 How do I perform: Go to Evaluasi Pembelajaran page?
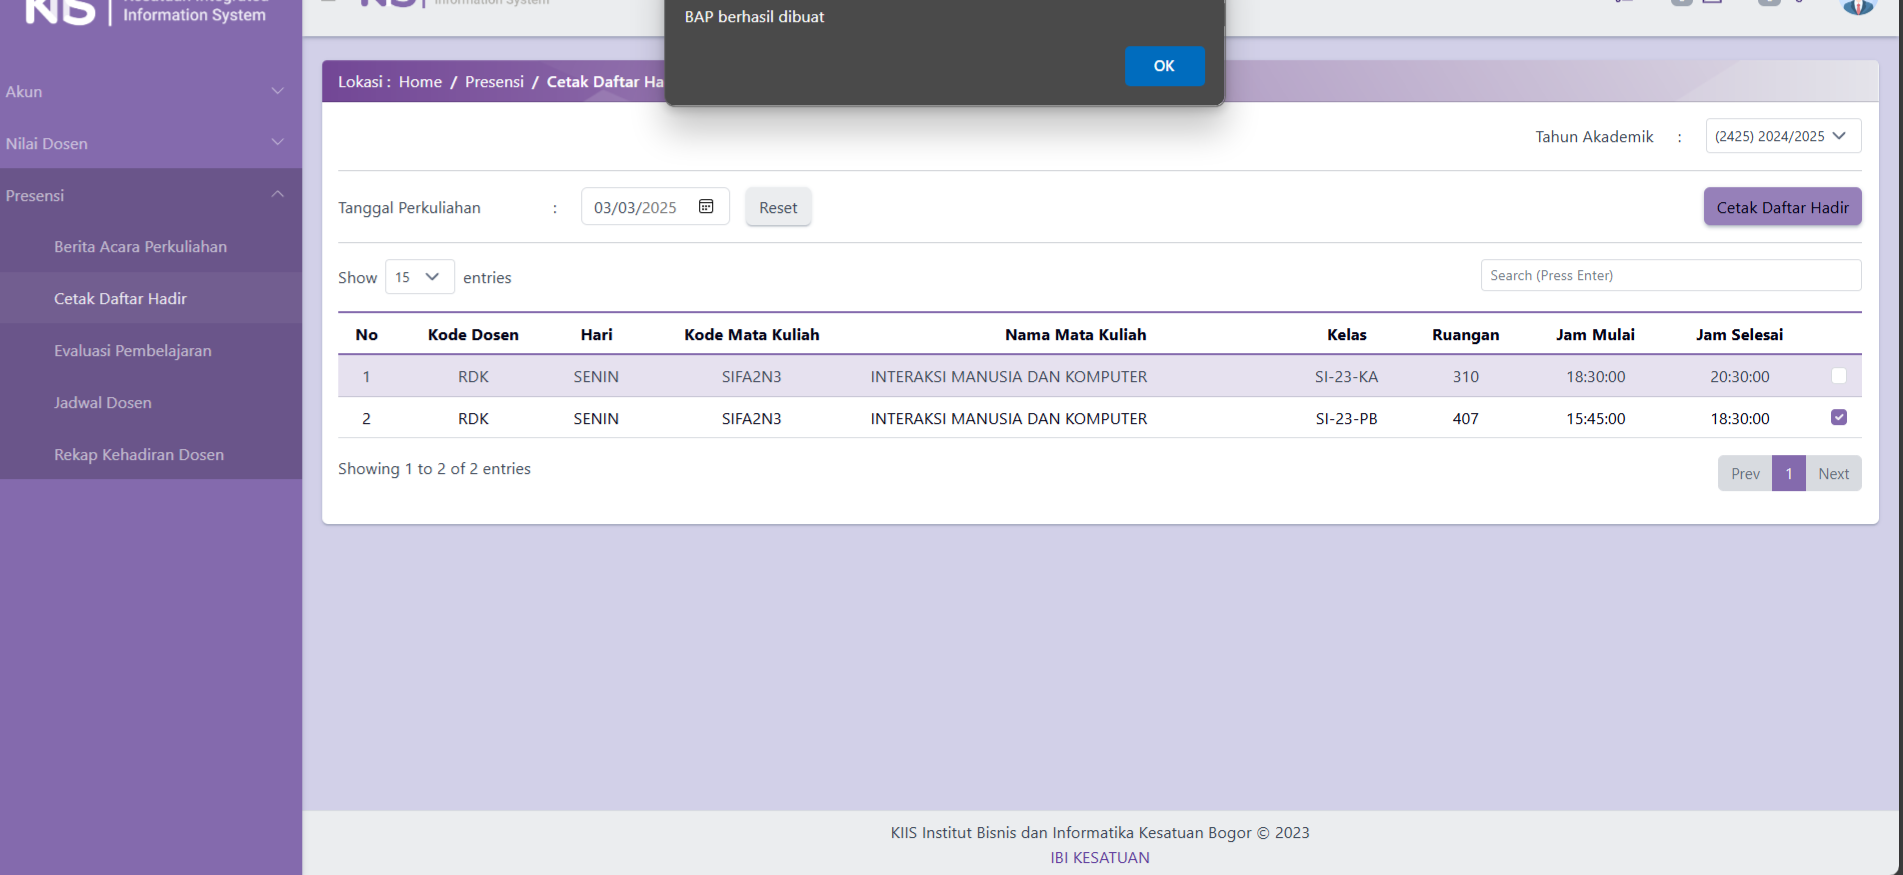pos(132,351)
